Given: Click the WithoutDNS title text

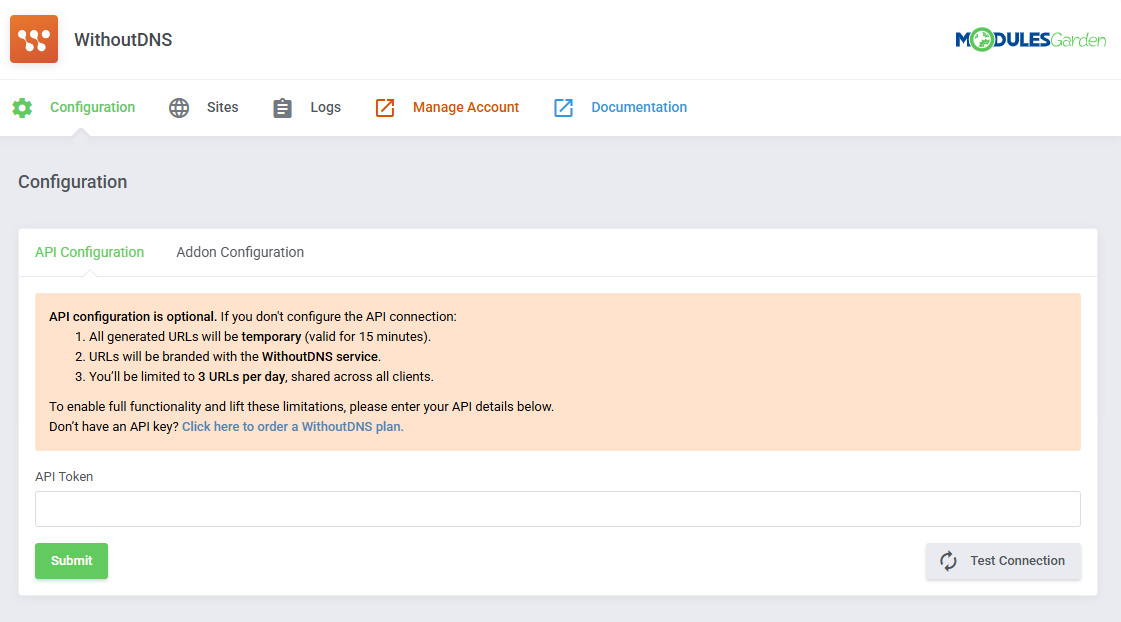Looking at the screenshot, I should [123, 40].
